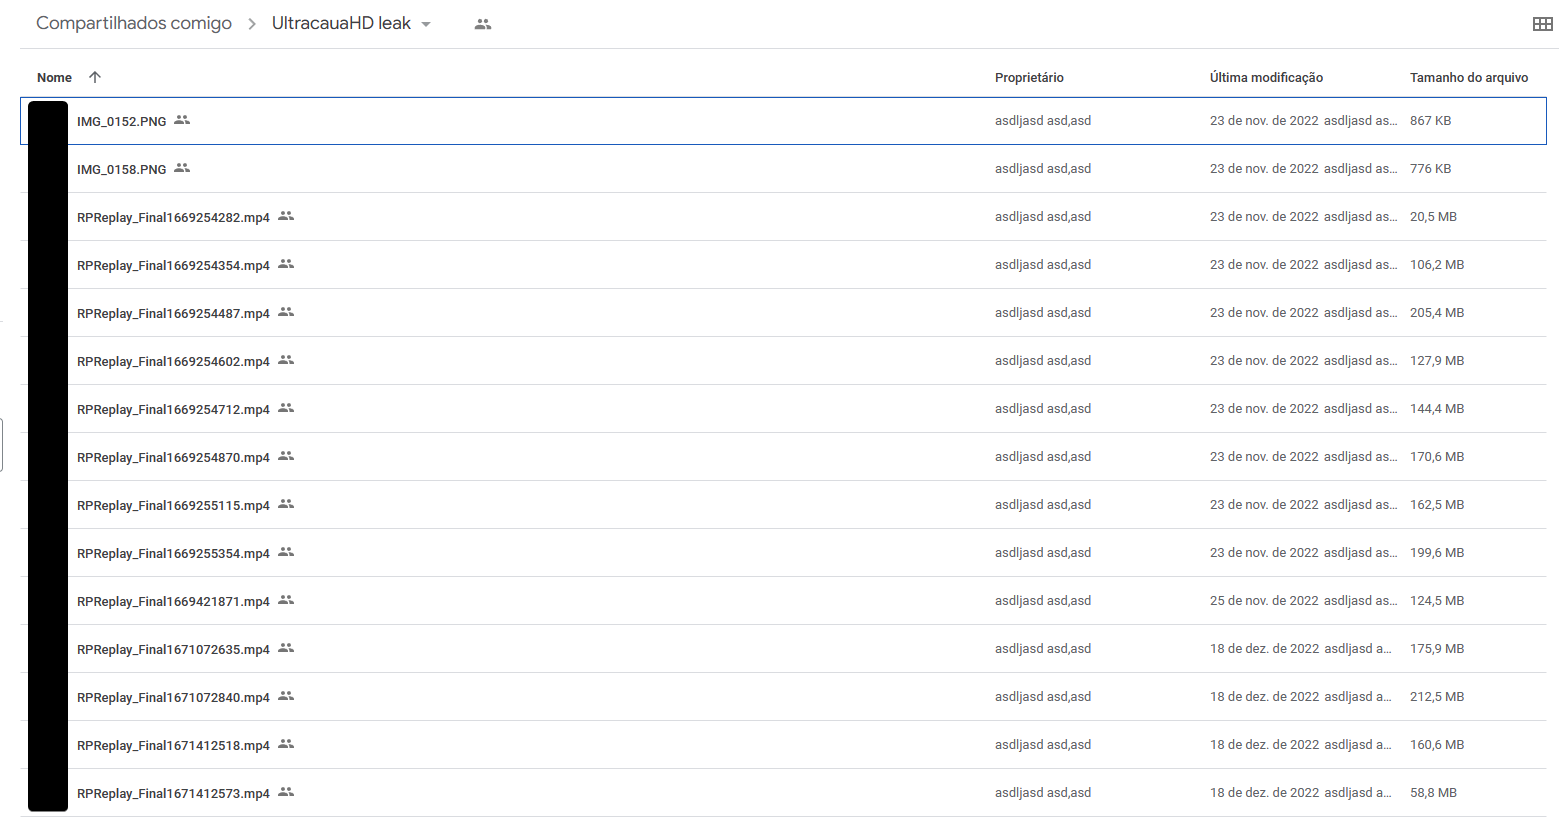
Task: Click owner name in IMG_0152.PNG row
Action: [1043, 121]
